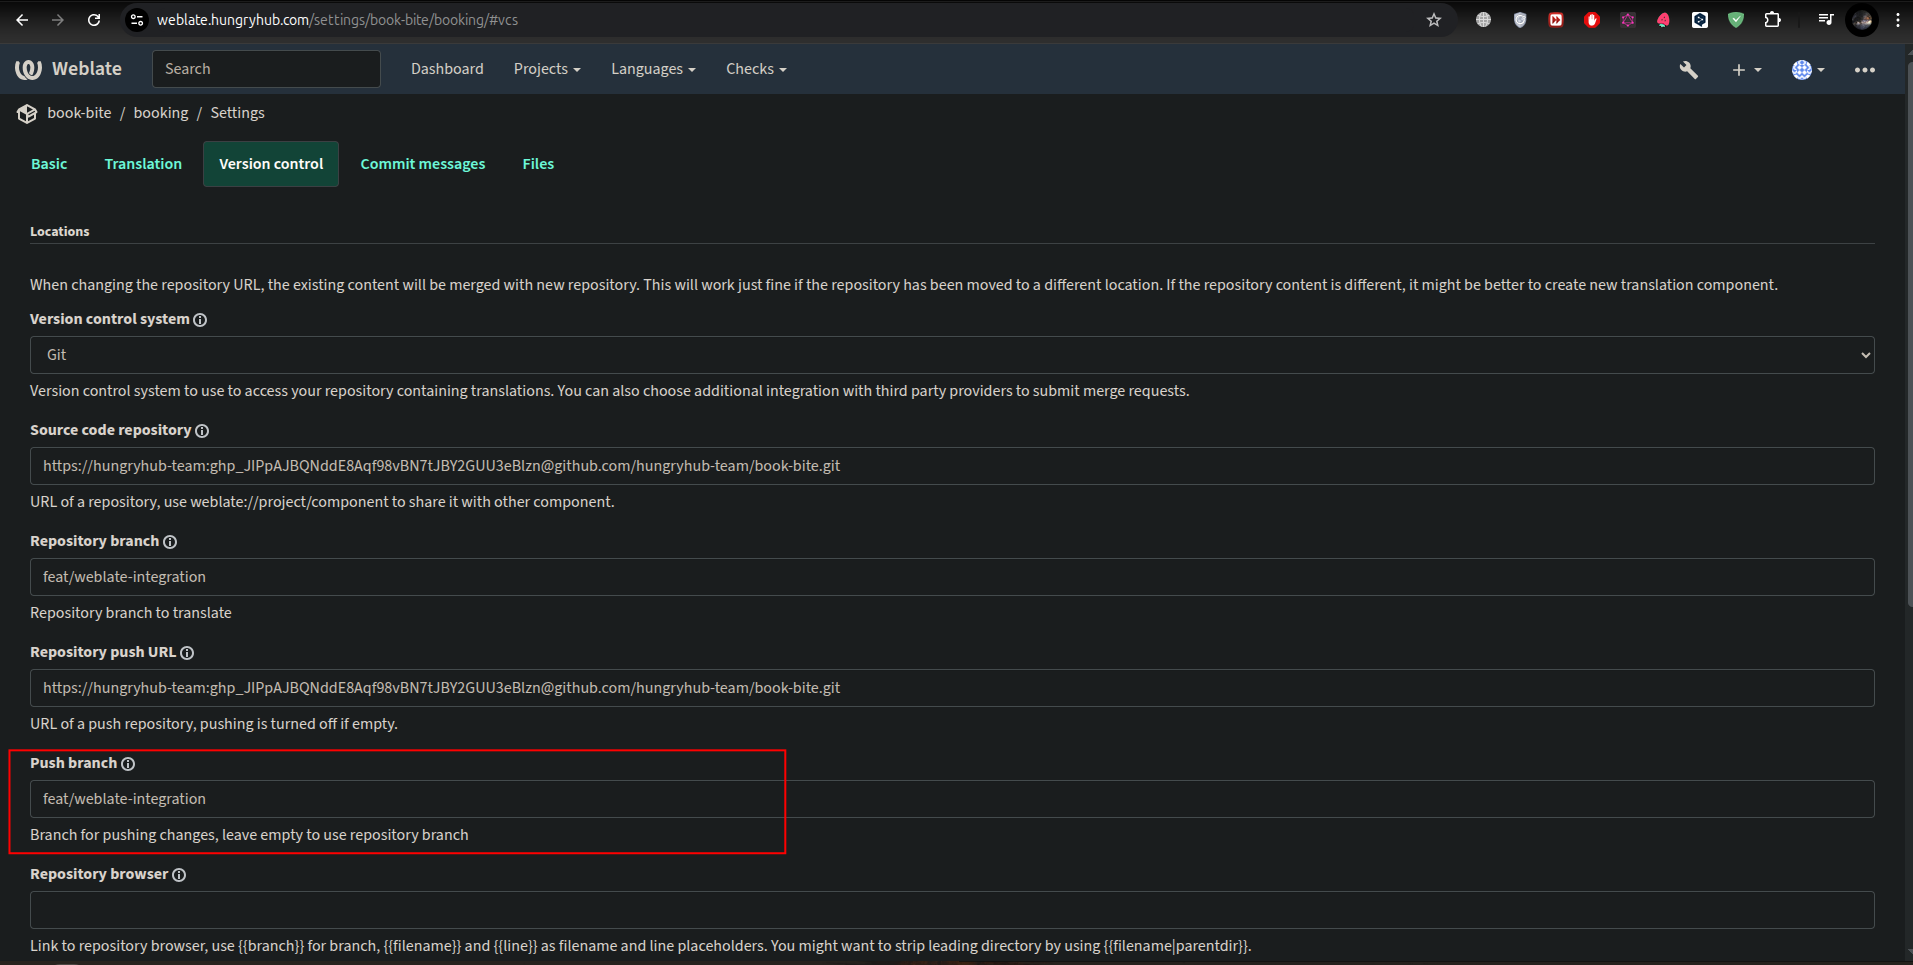1913x965 pixels.
Task: Open the three-dots user menu
Action: [x=1864, y=70]
